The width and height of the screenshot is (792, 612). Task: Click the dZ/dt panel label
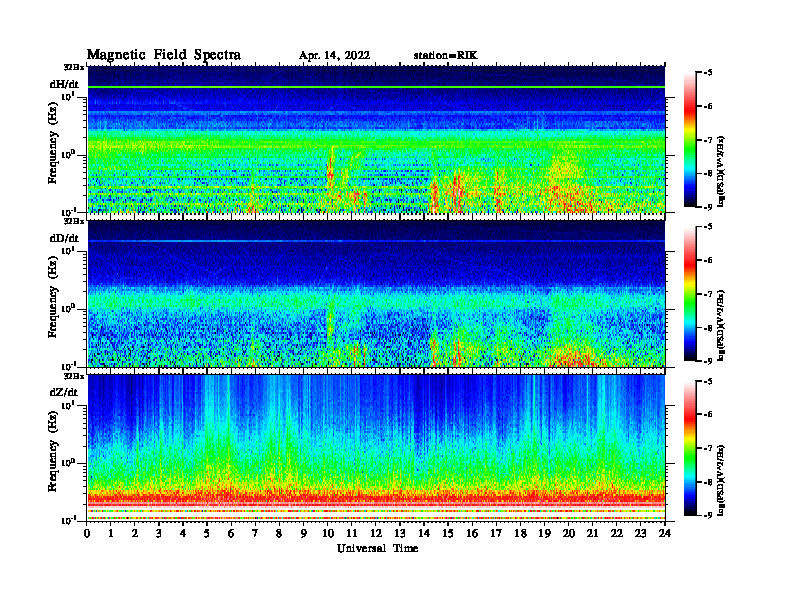(x=64, y=392)
